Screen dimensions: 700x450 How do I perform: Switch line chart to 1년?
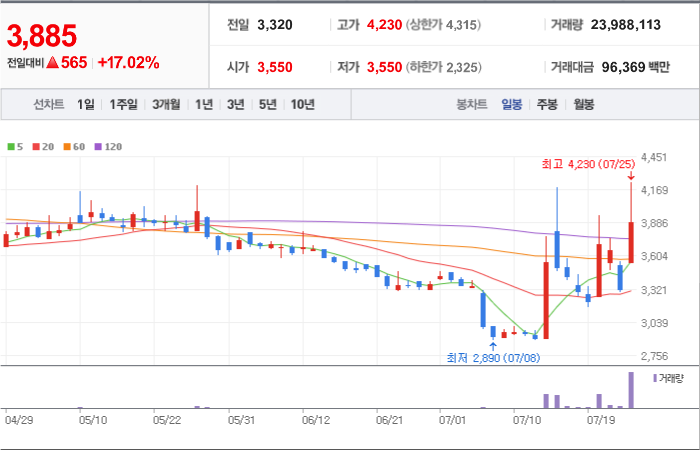(x=204, y=104)
